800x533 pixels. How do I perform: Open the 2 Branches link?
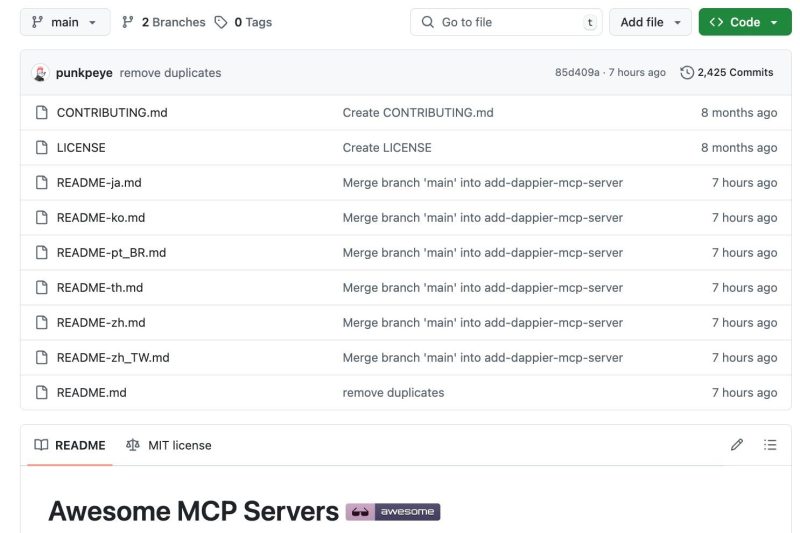(x=163, y=22)
